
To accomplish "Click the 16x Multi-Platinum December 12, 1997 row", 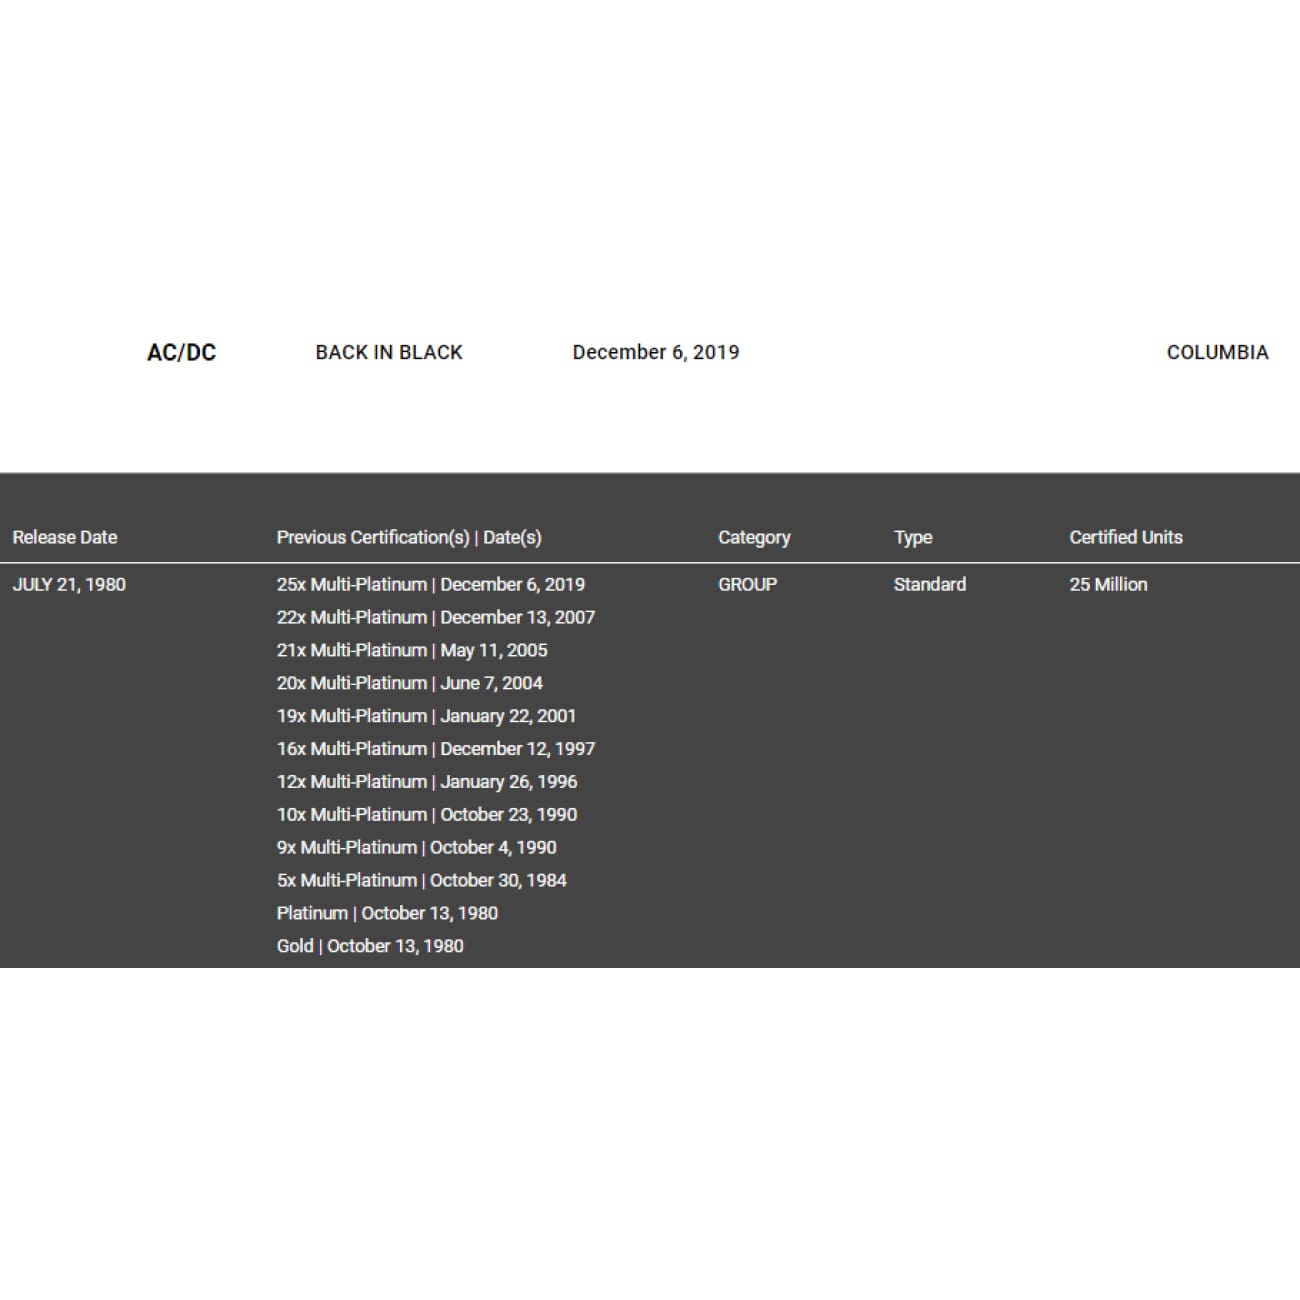I will [436, 749].
